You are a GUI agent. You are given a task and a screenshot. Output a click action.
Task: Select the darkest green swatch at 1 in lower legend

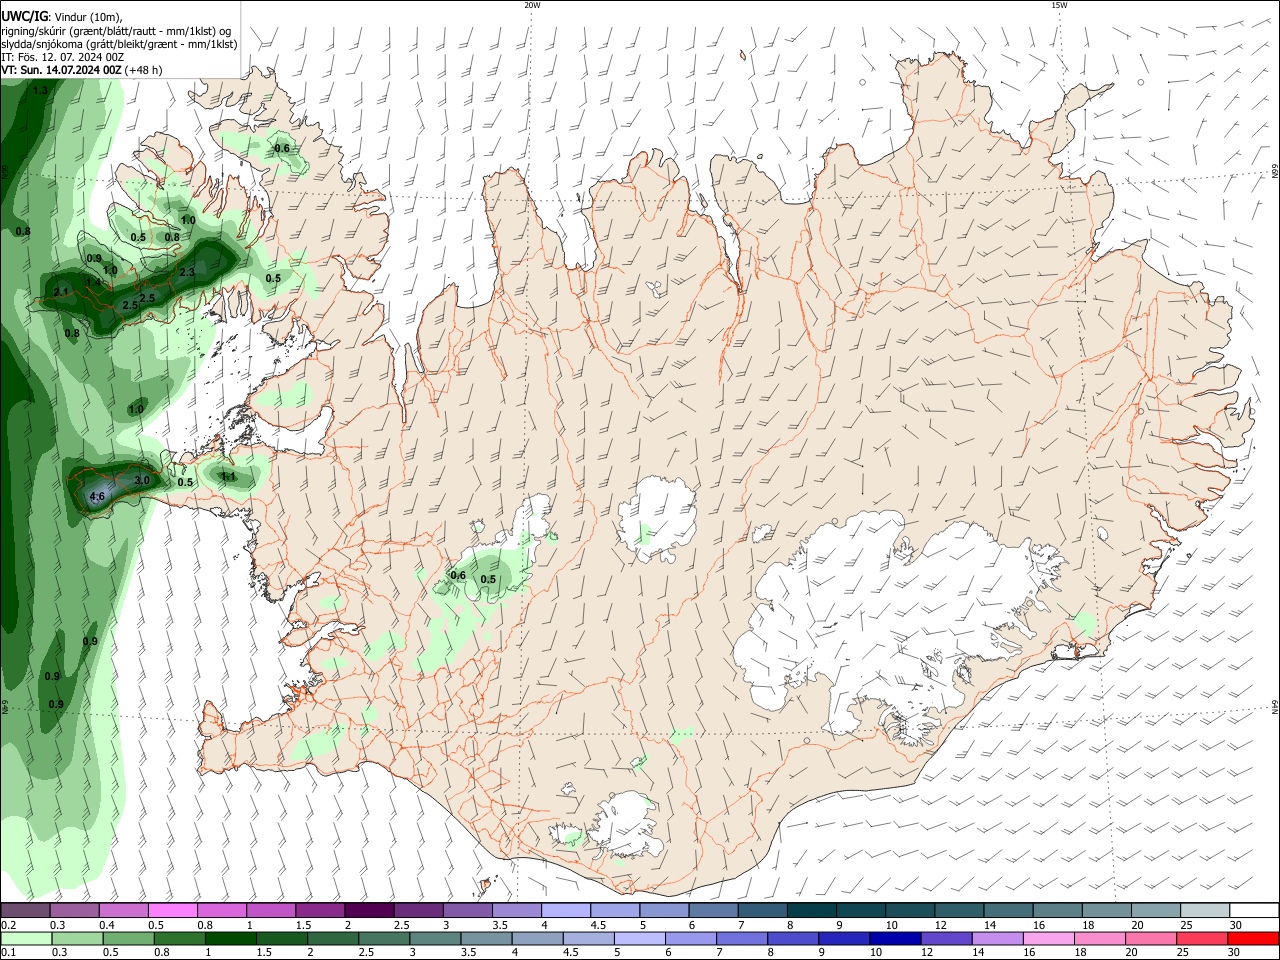click(x=230, y=938)
